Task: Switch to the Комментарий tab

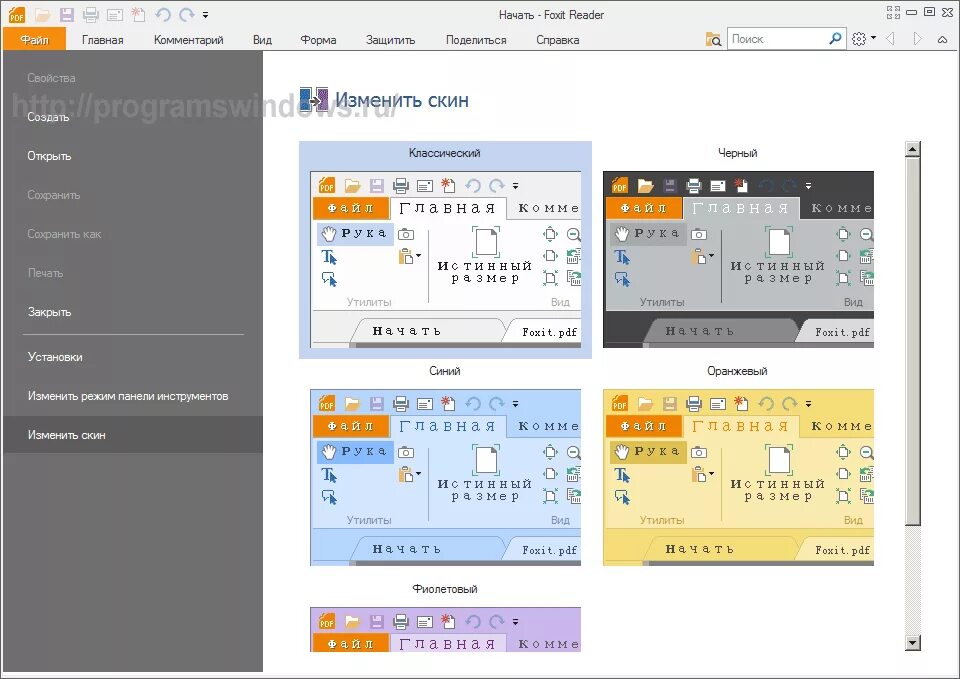Action: [x=189, y=40]
